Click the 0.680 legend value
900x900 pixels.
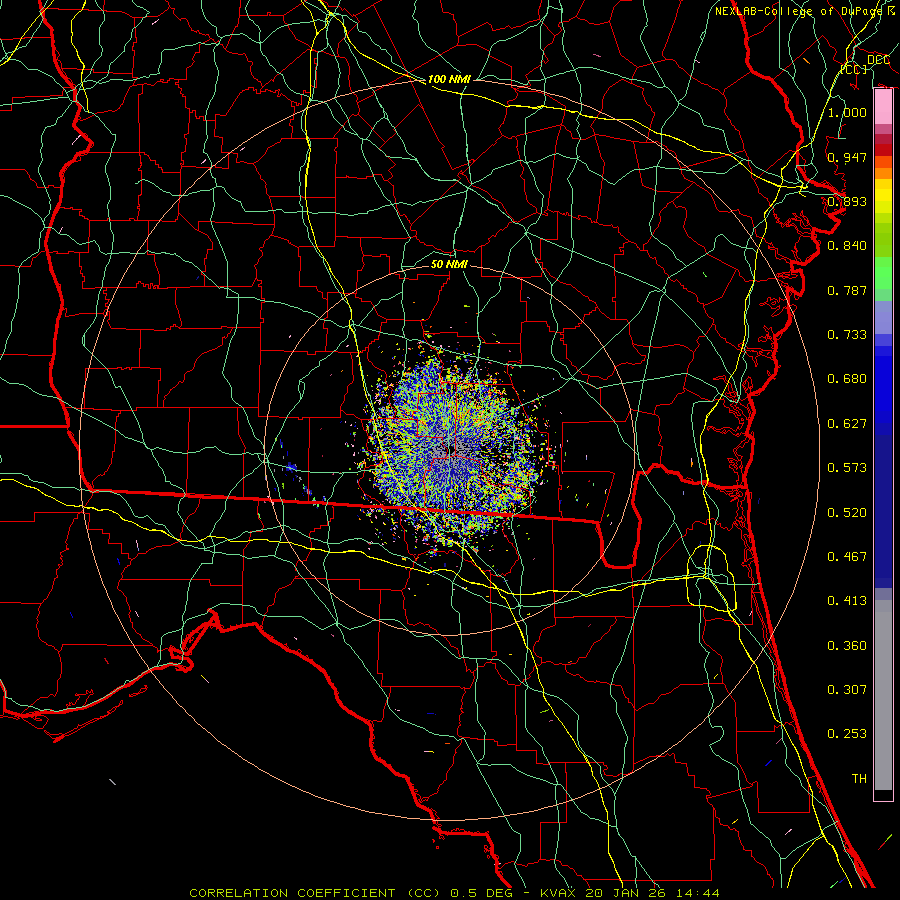[x=847, y=379]
